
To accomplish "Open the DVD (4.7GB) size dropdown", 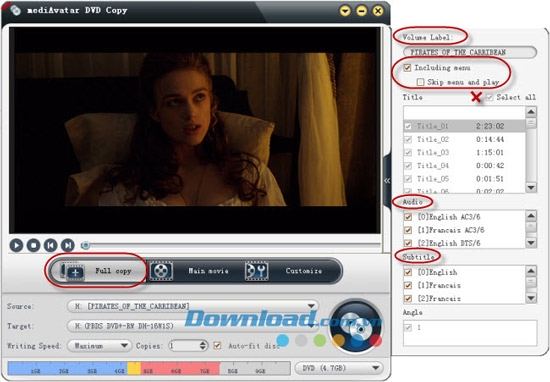I will point(375,368).
